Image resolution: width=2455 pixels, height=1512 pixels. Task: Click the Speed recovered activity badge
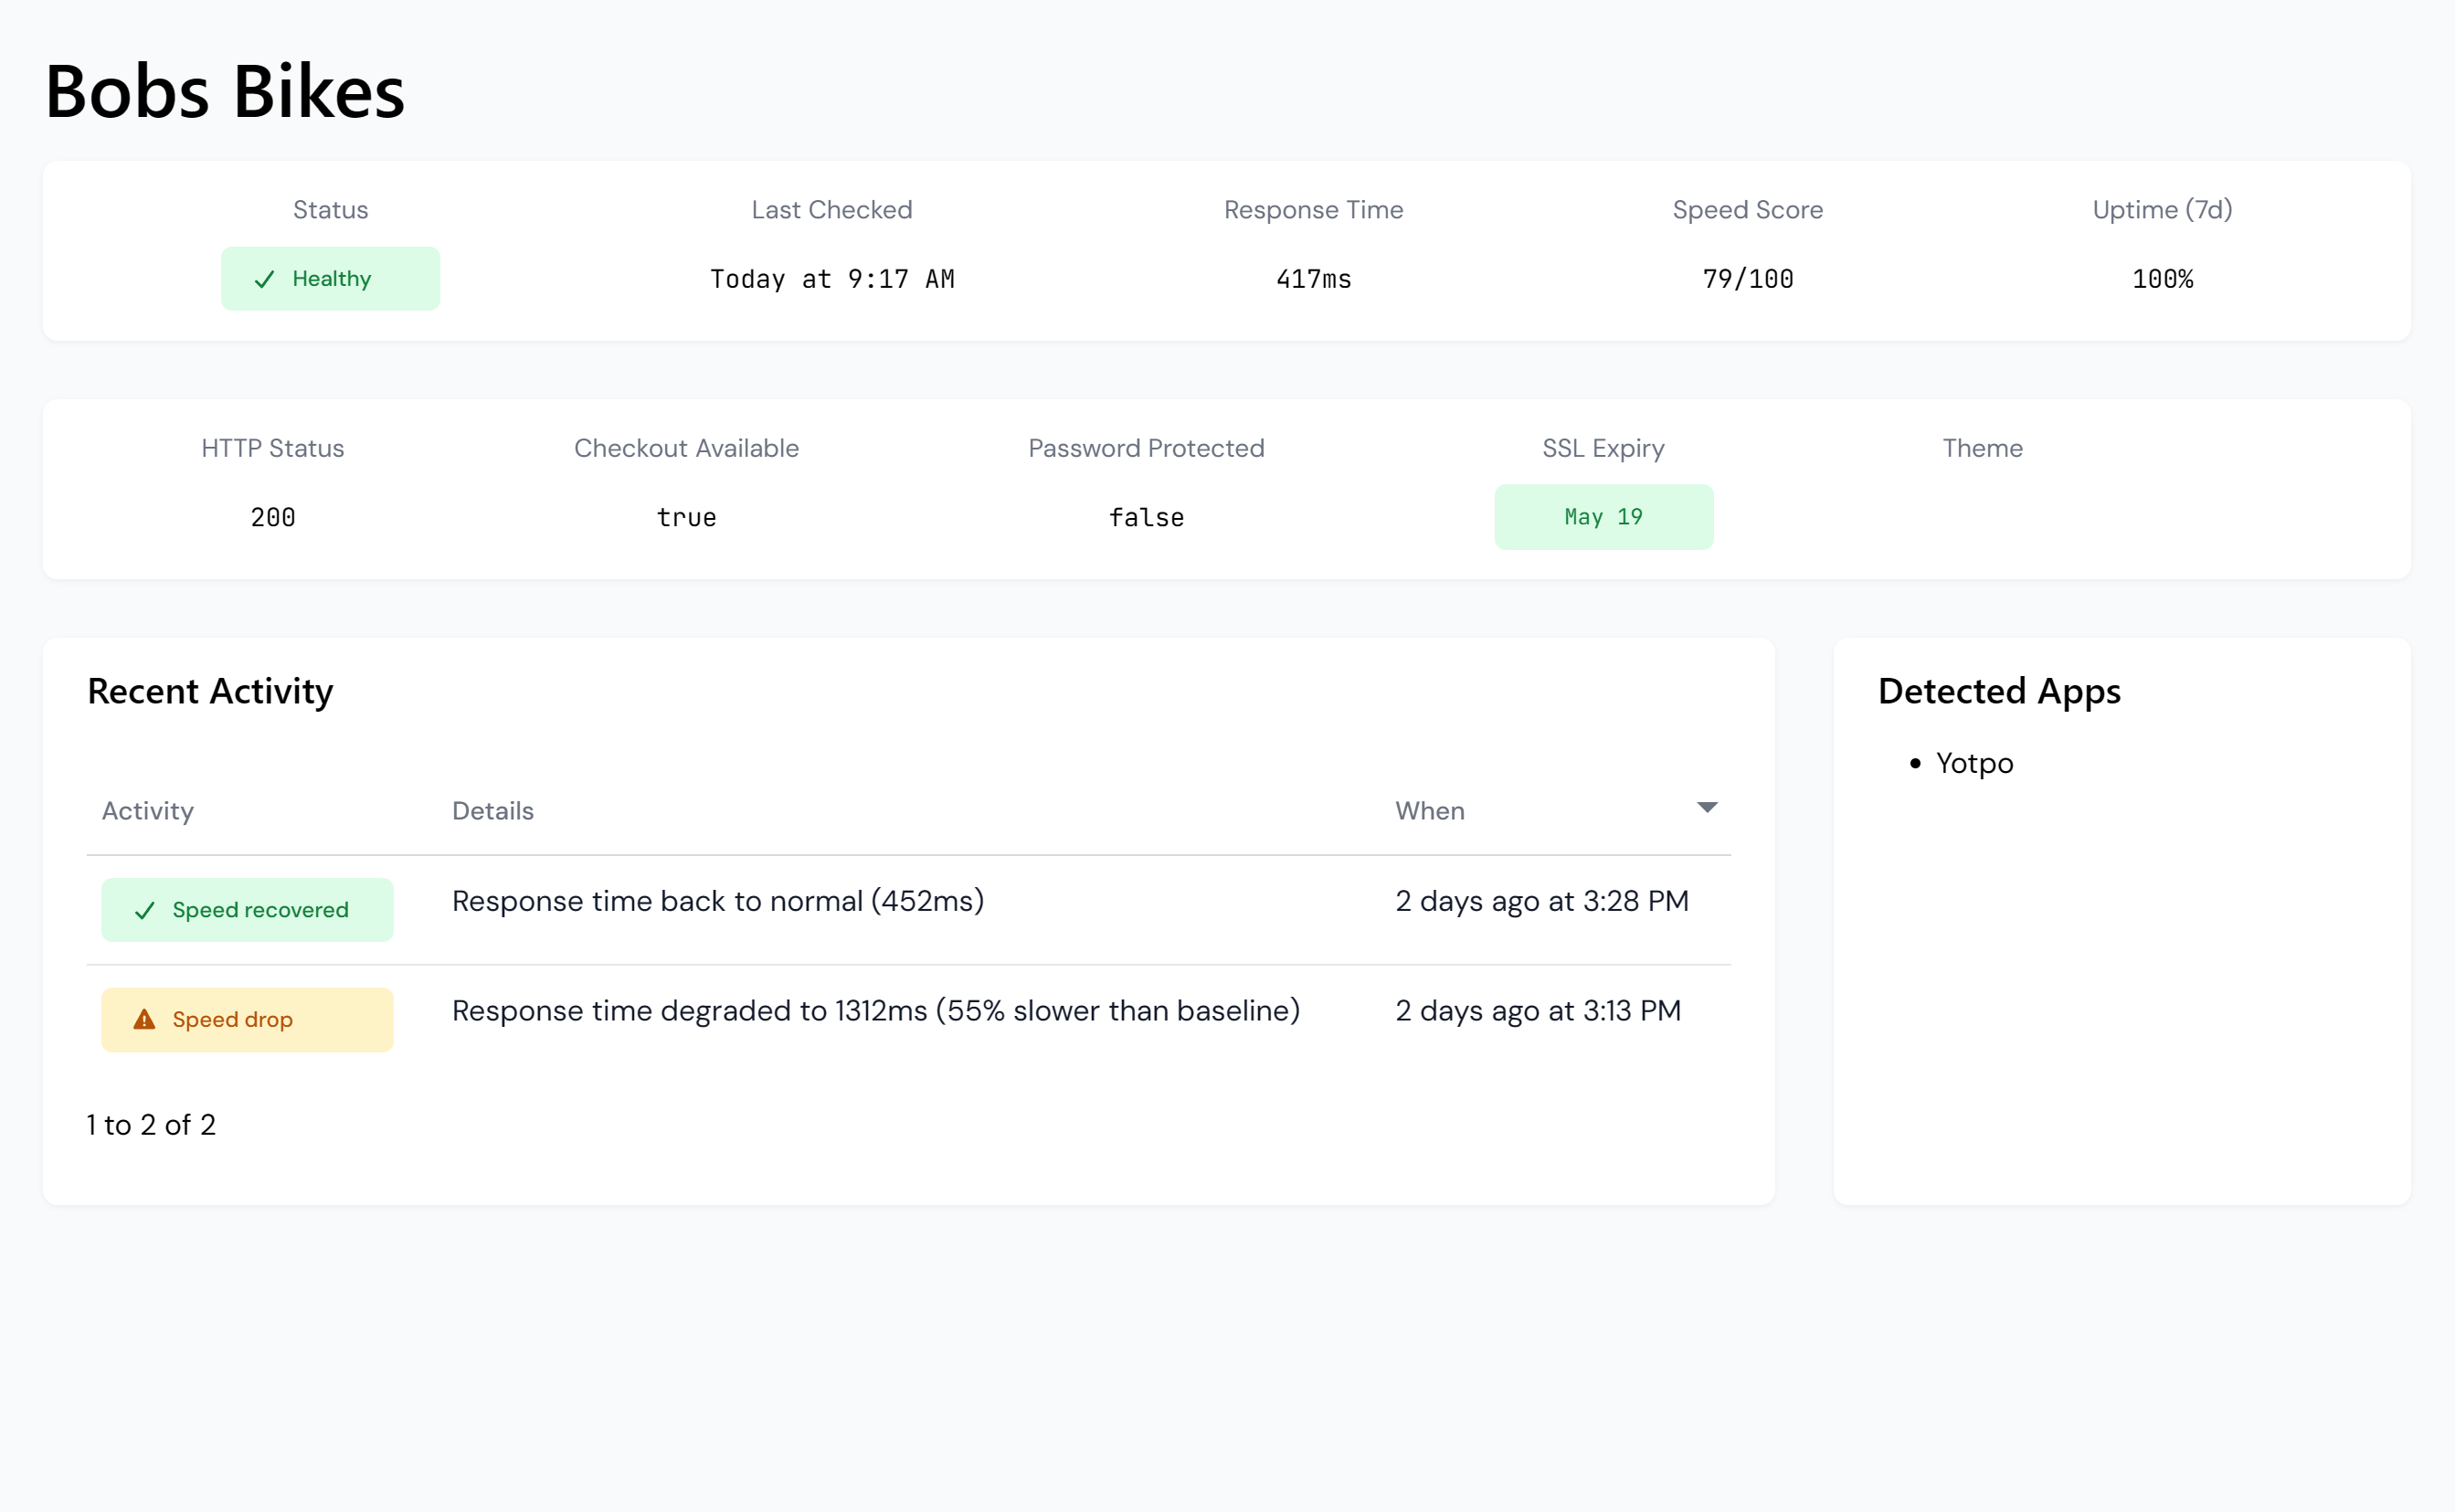click(x=247, y=909)
